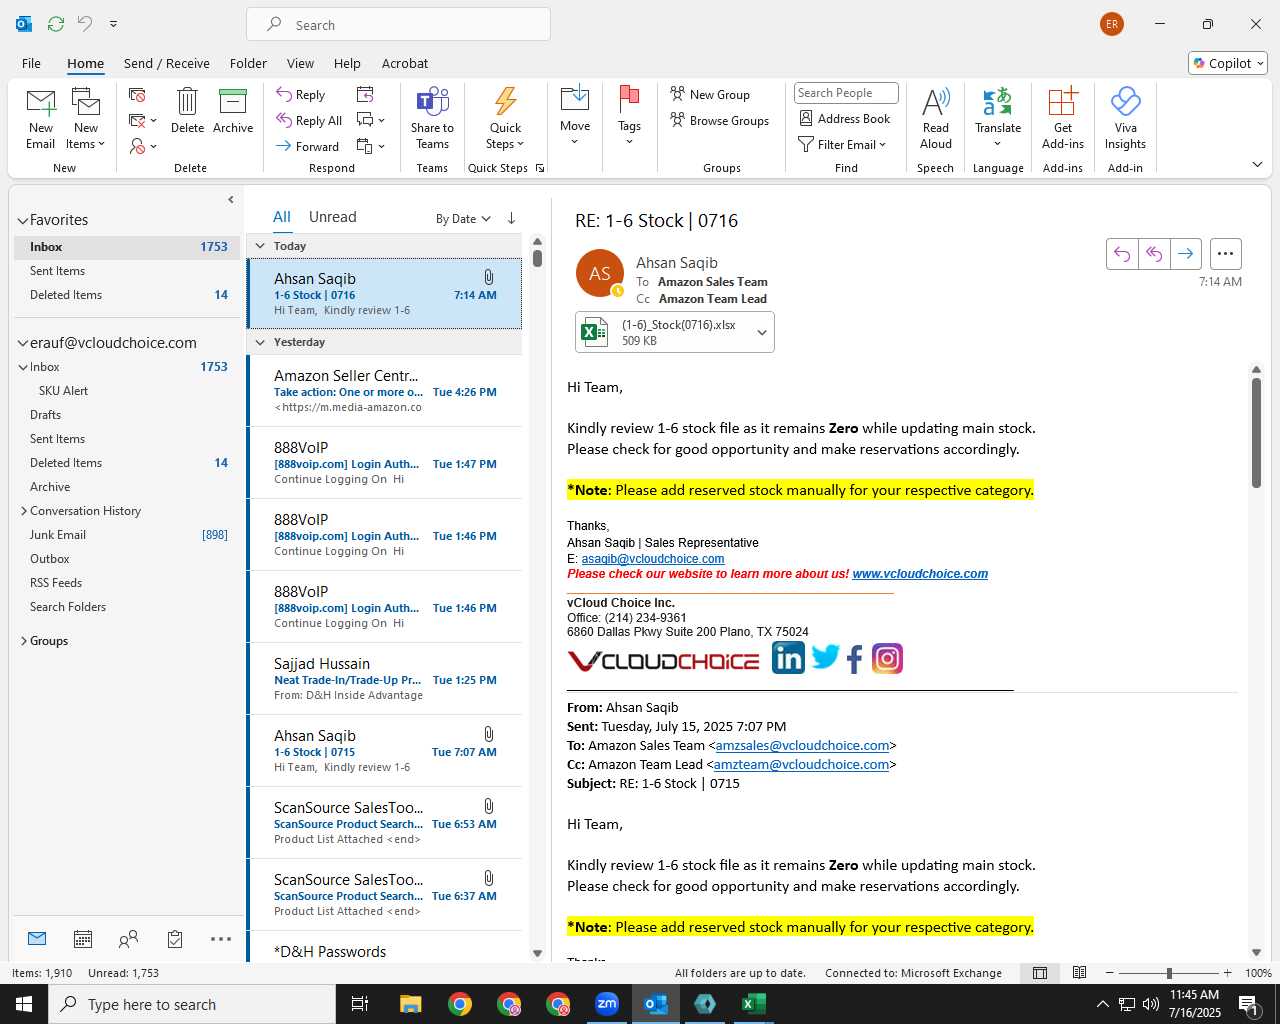Toggle sort order arrow in message list
The image size is (1280, 1024).
point(511,218)
